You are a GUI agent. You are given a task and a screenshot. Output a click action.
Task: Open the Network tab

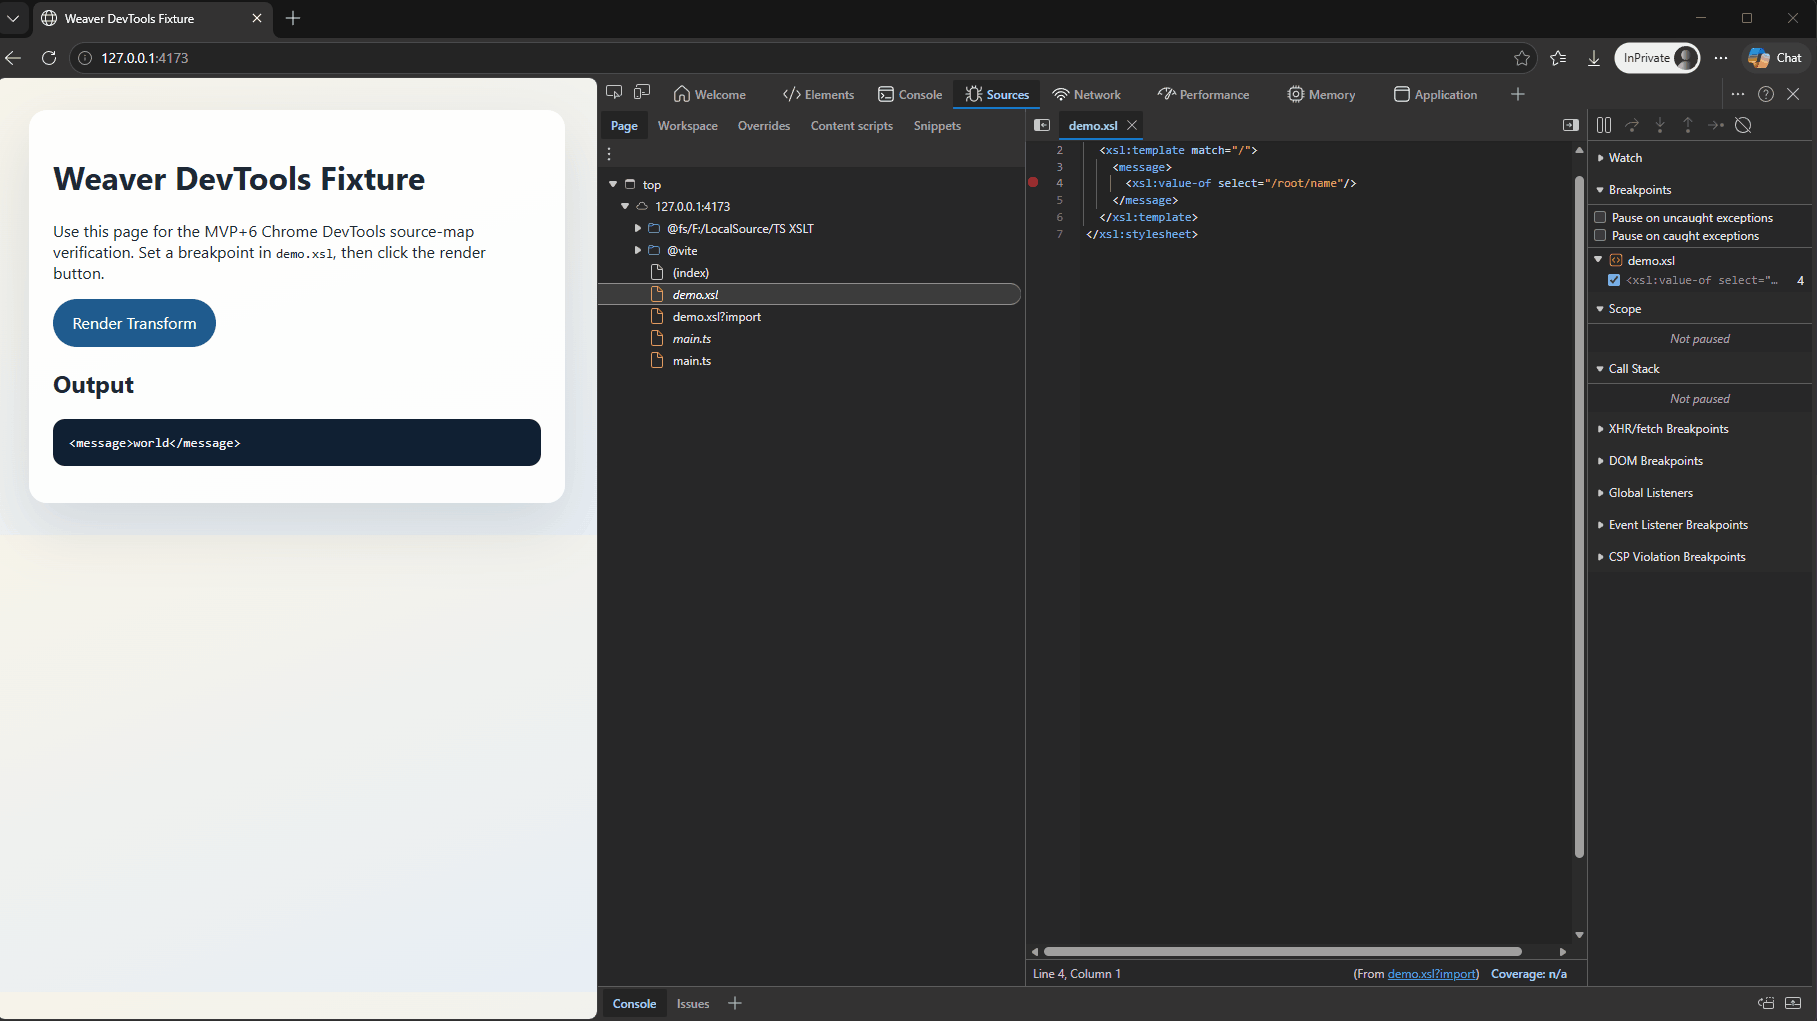pos(1087,94)
